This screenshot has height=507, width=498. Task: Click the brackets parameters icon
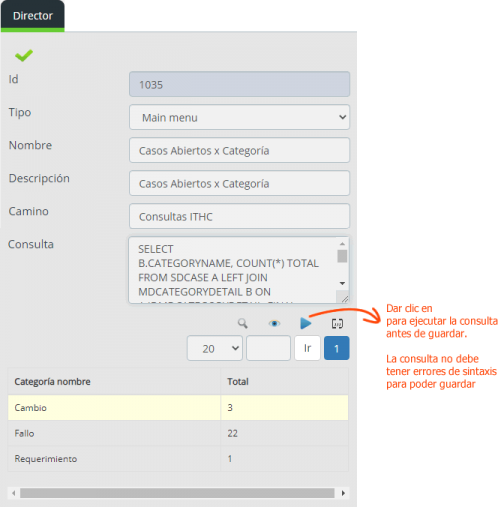(337, 323)
